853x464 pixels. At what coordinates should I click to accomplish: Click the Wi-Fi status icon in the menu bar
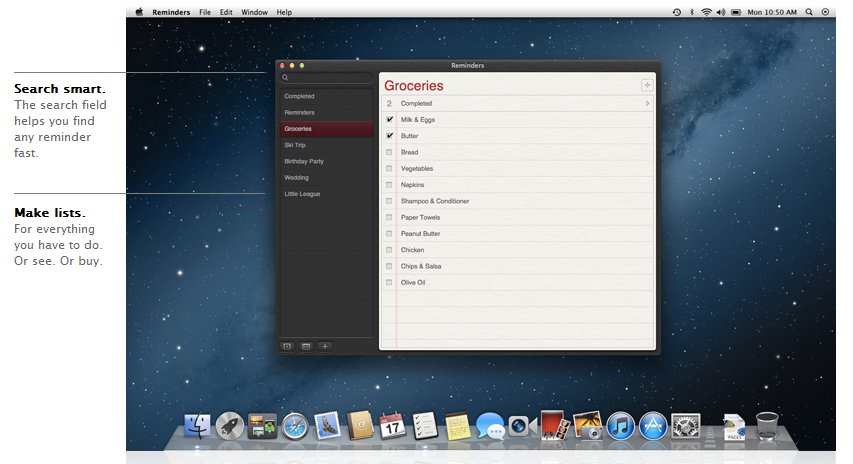(706, 12)
